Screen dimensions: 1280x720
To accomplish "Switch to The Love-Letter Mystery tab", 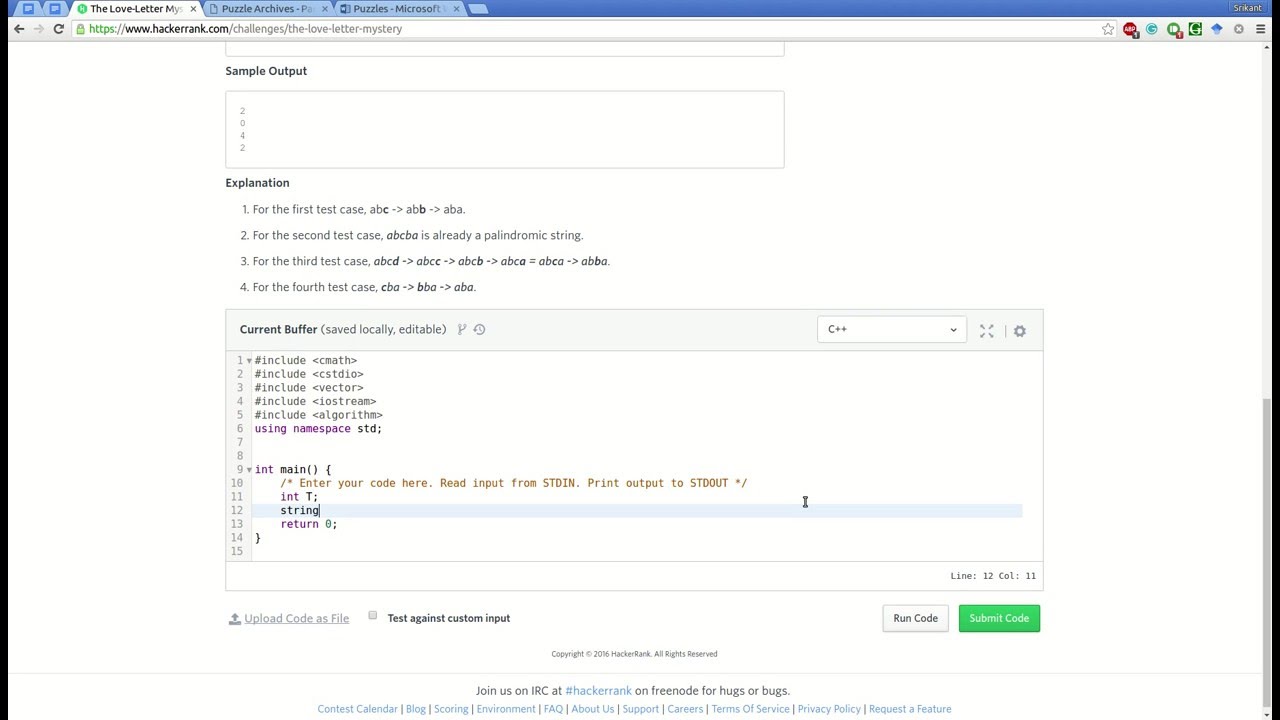I will pos(135,9).
